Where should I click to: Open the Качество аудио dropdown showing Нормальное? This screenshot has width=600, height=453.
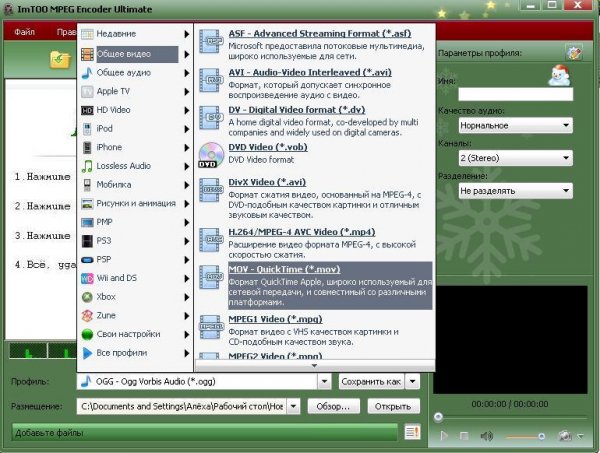515,125
